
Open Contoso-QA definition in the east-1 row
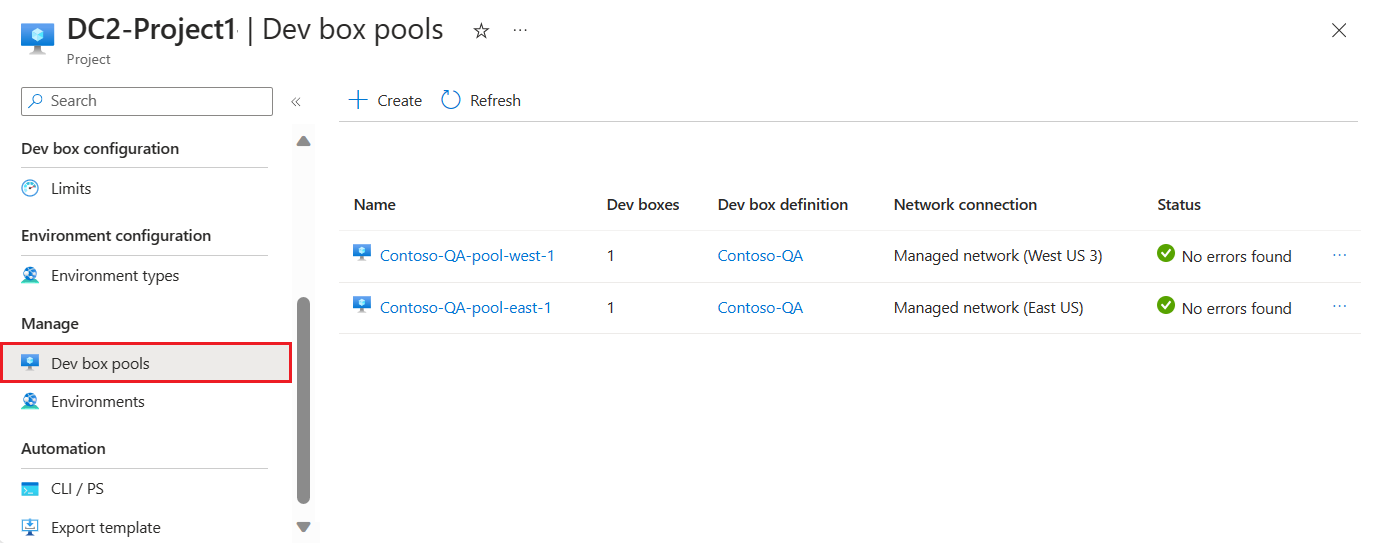click(760, 308)
